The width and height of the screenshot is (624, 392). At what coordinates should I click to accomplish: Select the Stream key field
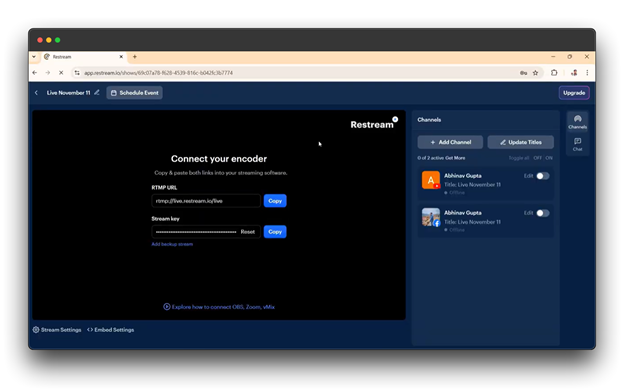[206, 232]
